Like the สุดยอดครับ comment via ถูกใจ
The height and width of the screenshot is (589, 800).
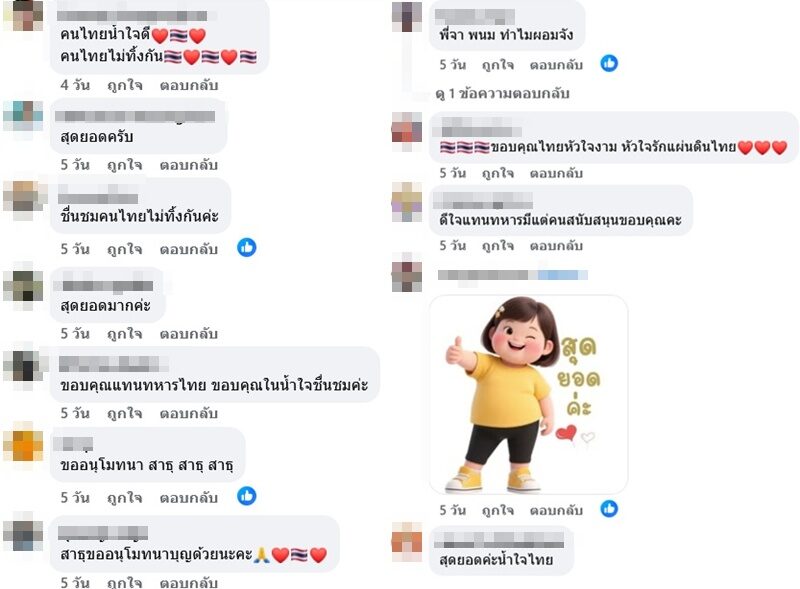(124, 165)
